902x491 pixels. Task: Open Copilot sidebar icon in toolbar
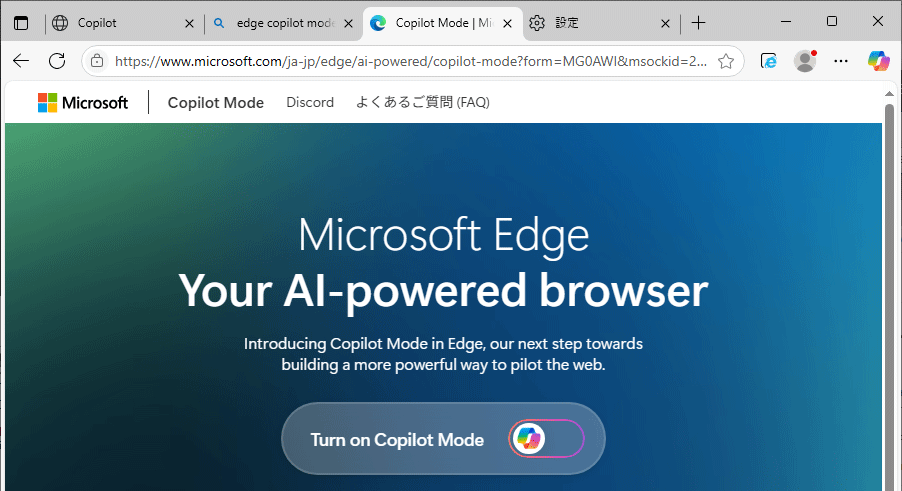click(x=878, y=61)
